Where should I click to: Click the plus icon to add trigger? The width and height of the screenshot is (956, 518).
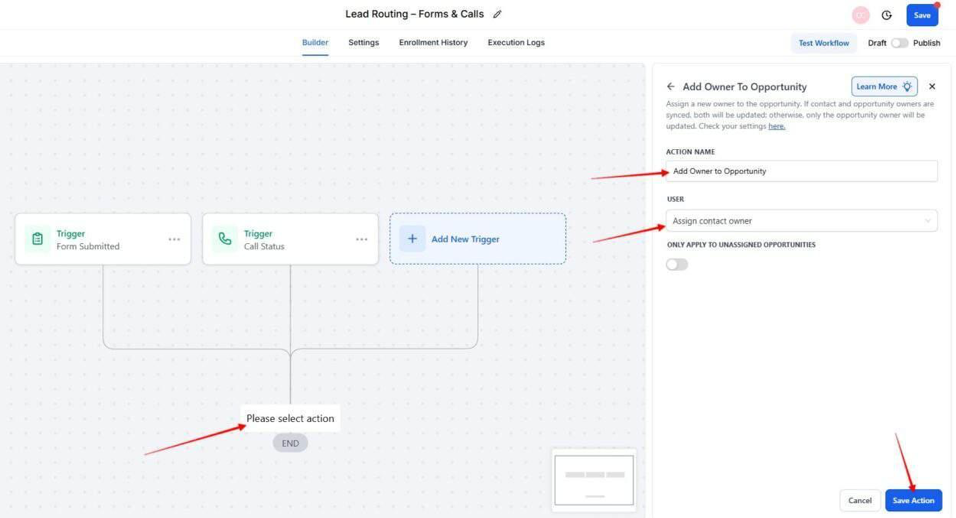pyautogui.click(x=412, y=239)
